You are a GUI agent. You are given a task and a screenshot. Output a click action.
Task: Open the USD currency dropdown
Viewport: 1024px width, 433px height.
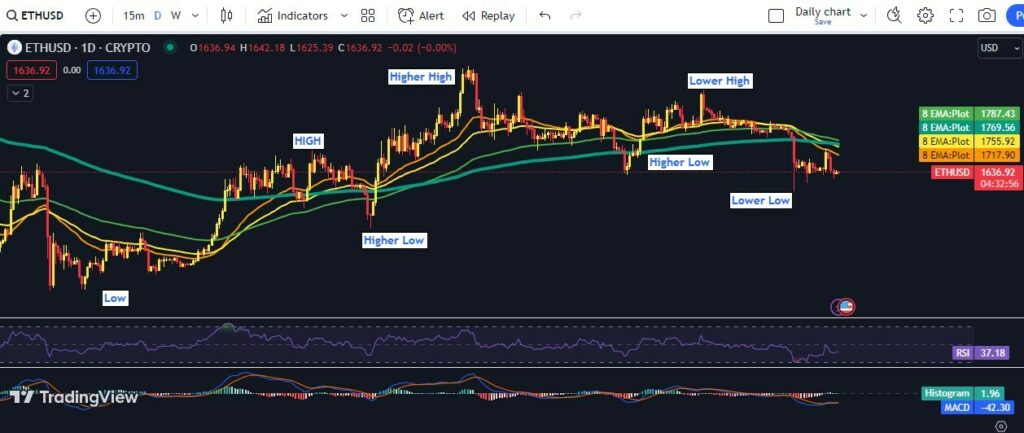pyautogui.click(x=998, y=48)
